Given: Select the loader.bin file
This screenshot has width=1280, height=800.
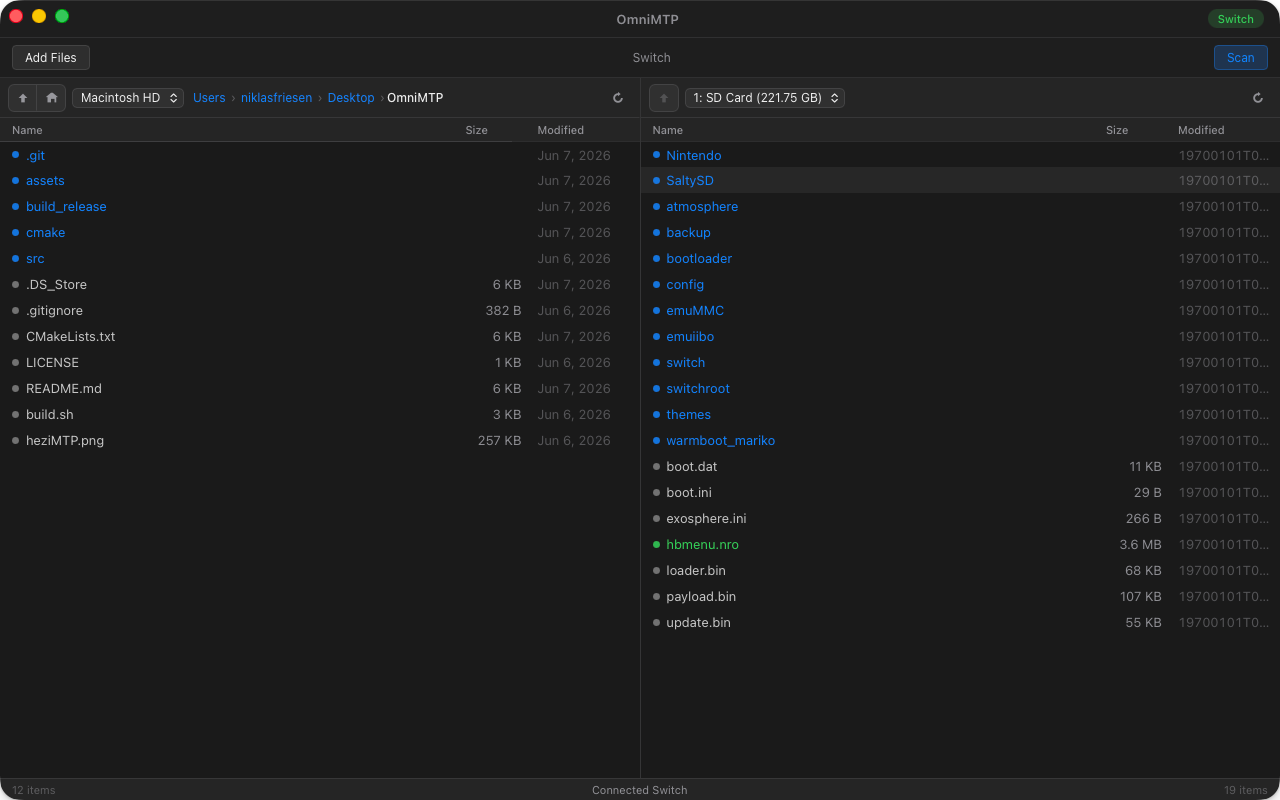Looking at the screenshot, I should (x=960, y=571).
